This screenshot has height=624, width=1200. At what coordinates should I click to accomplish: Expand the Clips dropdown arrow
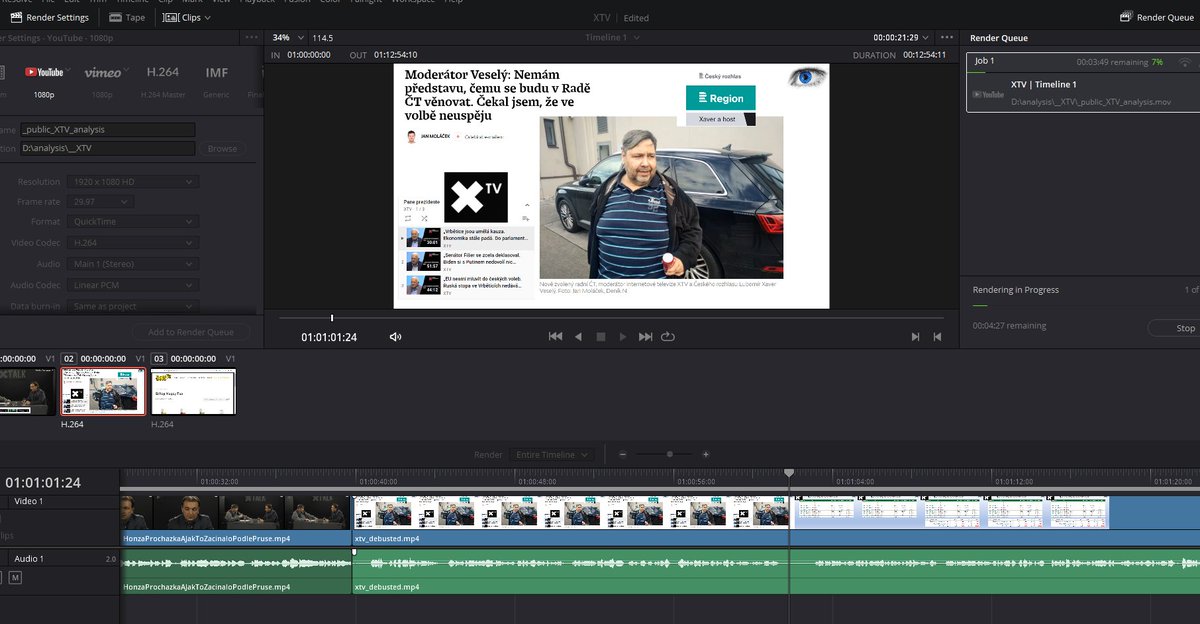coord(207,17)
